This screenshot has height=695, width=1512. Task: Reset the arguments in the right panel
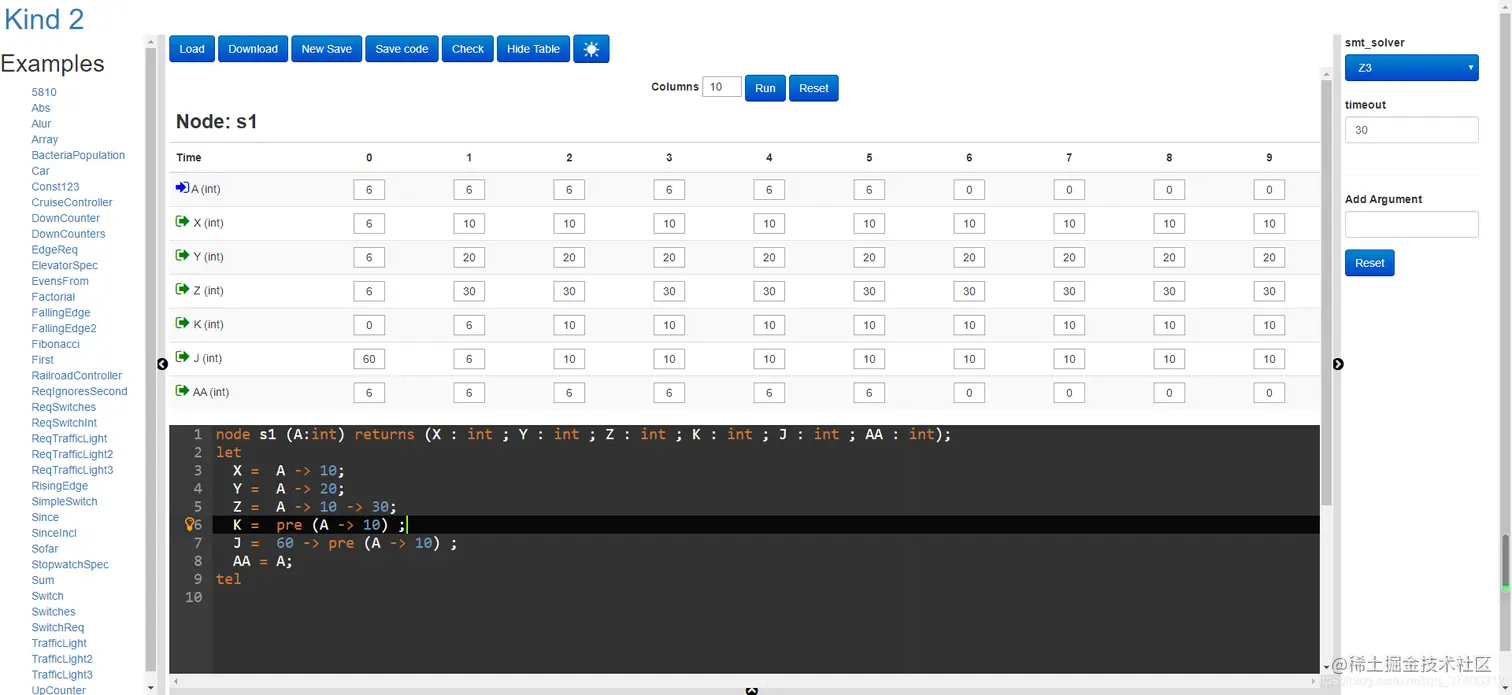click(x=1370, y=263)
